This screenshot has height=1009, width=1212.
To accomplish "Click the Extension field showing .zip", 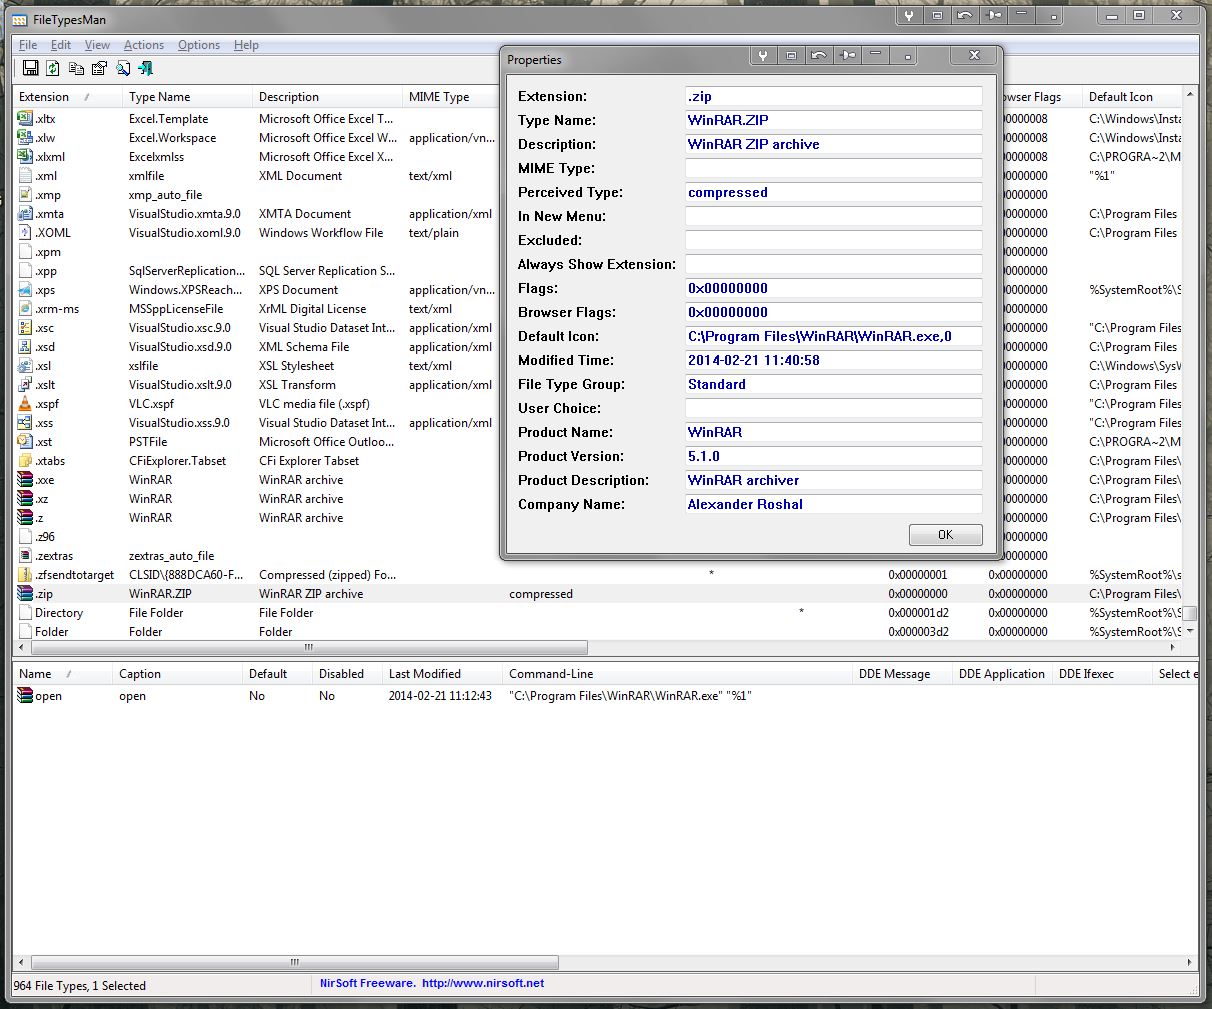I will point(833,96).
